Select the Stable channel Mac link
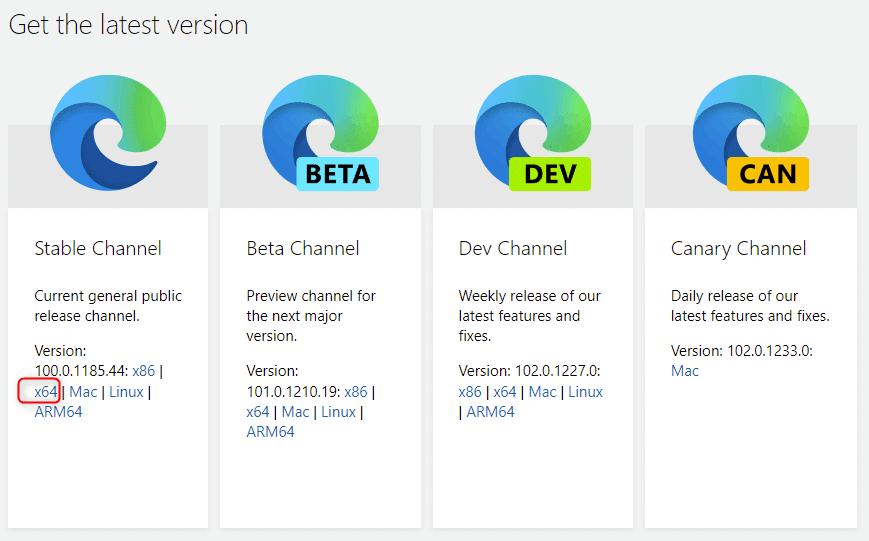869x541 pixels. pos(83,391)
